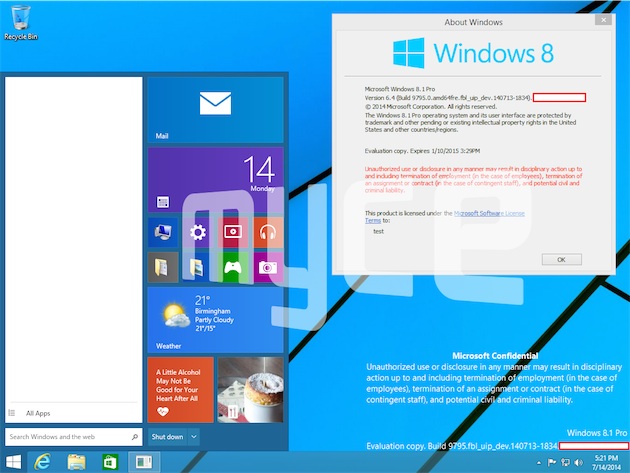Open the Weather tile for Birmingham
The height and width of the screenshot is (473, 630).
tap(215, 320)
